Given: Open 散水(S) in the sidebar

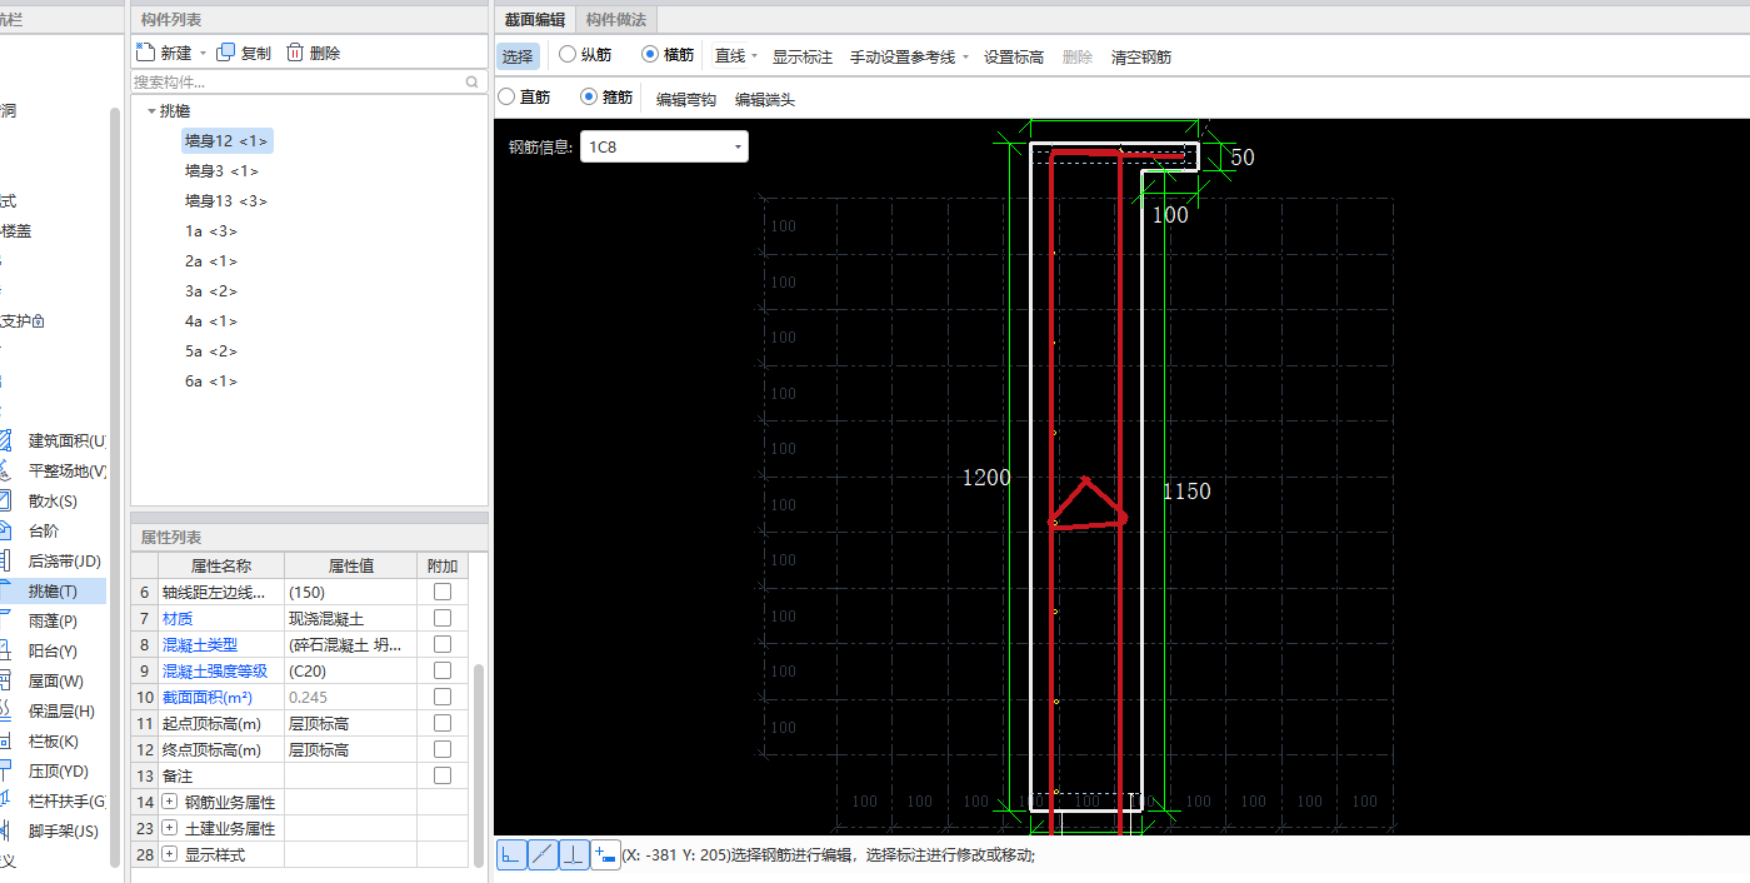Looking at the screenshot, I should click(x=52, y=501).
